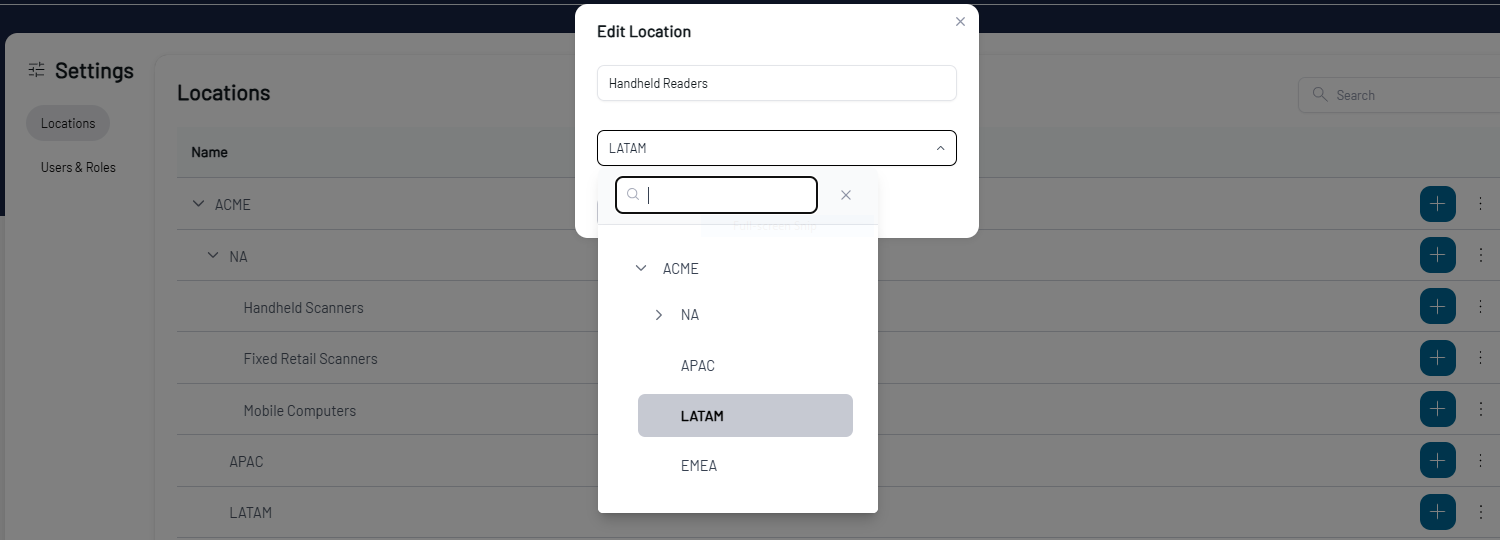This screenshot has width=1500, height=540.
Task: Collapse the NA row in the Locations table
Action: (212, 256)
